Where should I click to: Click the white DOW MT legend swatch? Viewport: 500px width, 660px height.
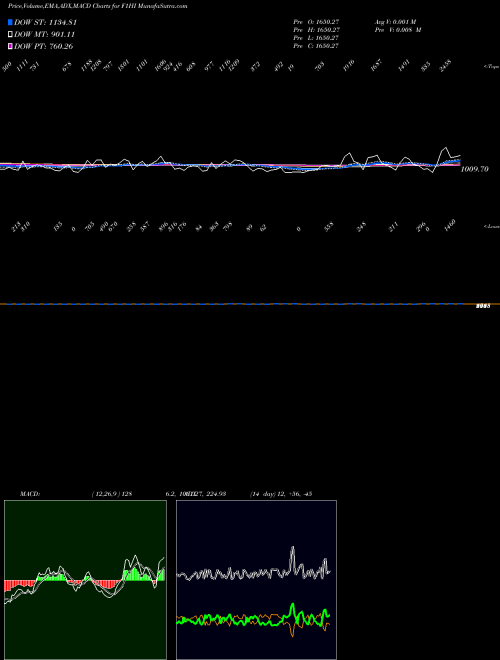pos(10,35)
